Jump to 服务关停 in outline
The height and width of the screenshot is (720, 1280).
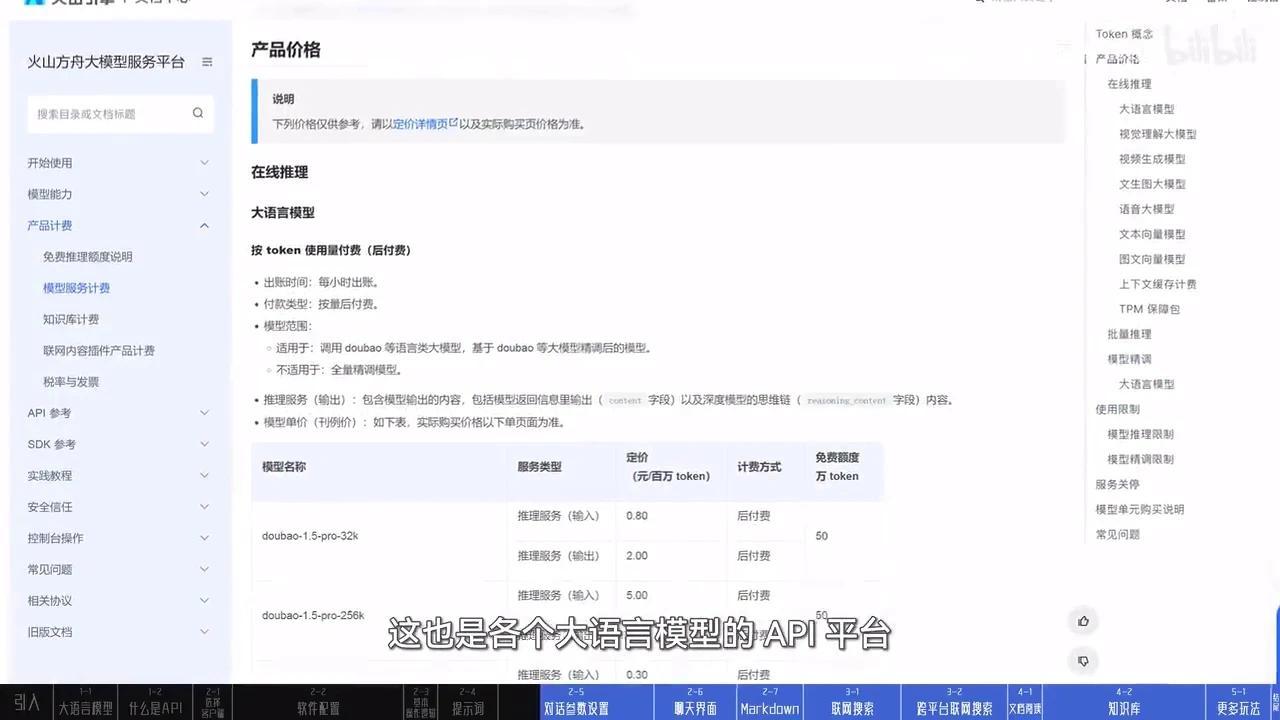pyautogui.click(x=1117, y=484)
